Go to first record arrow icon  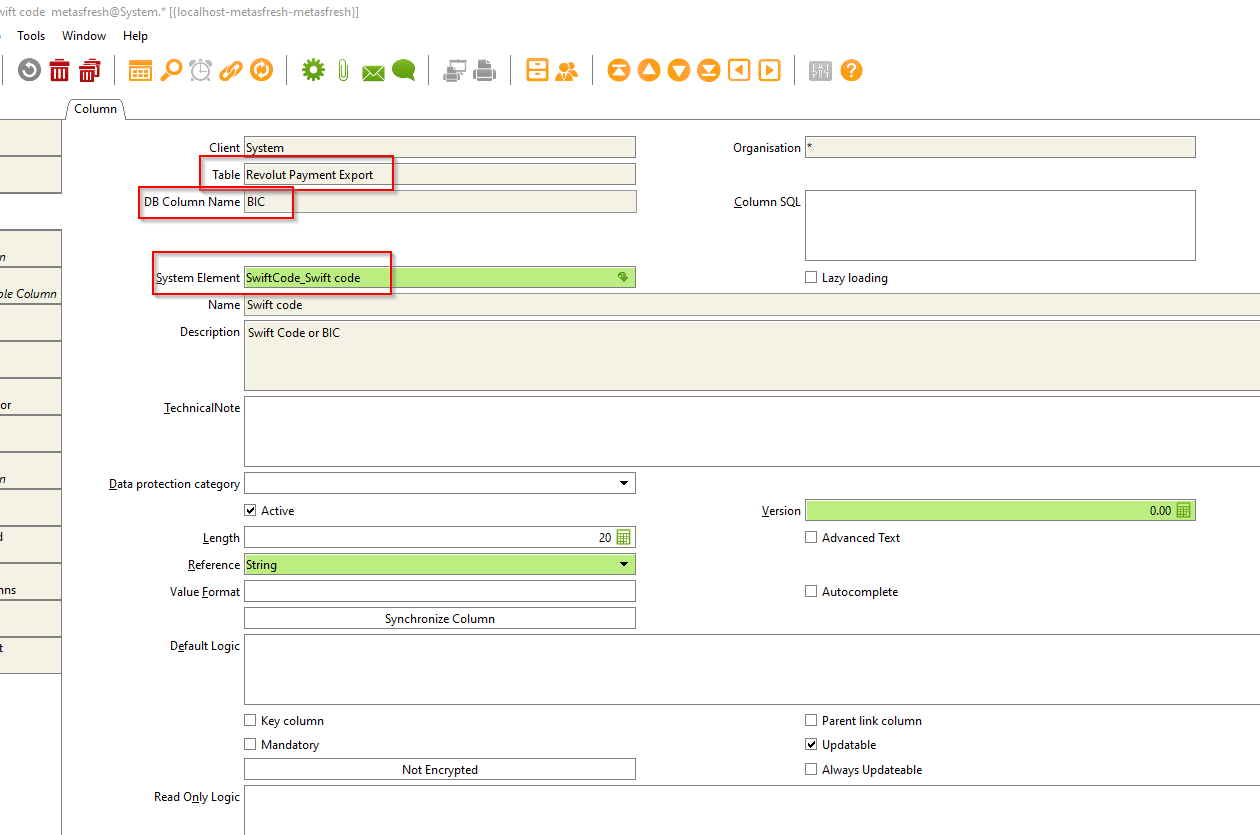[x=619, y=70]
